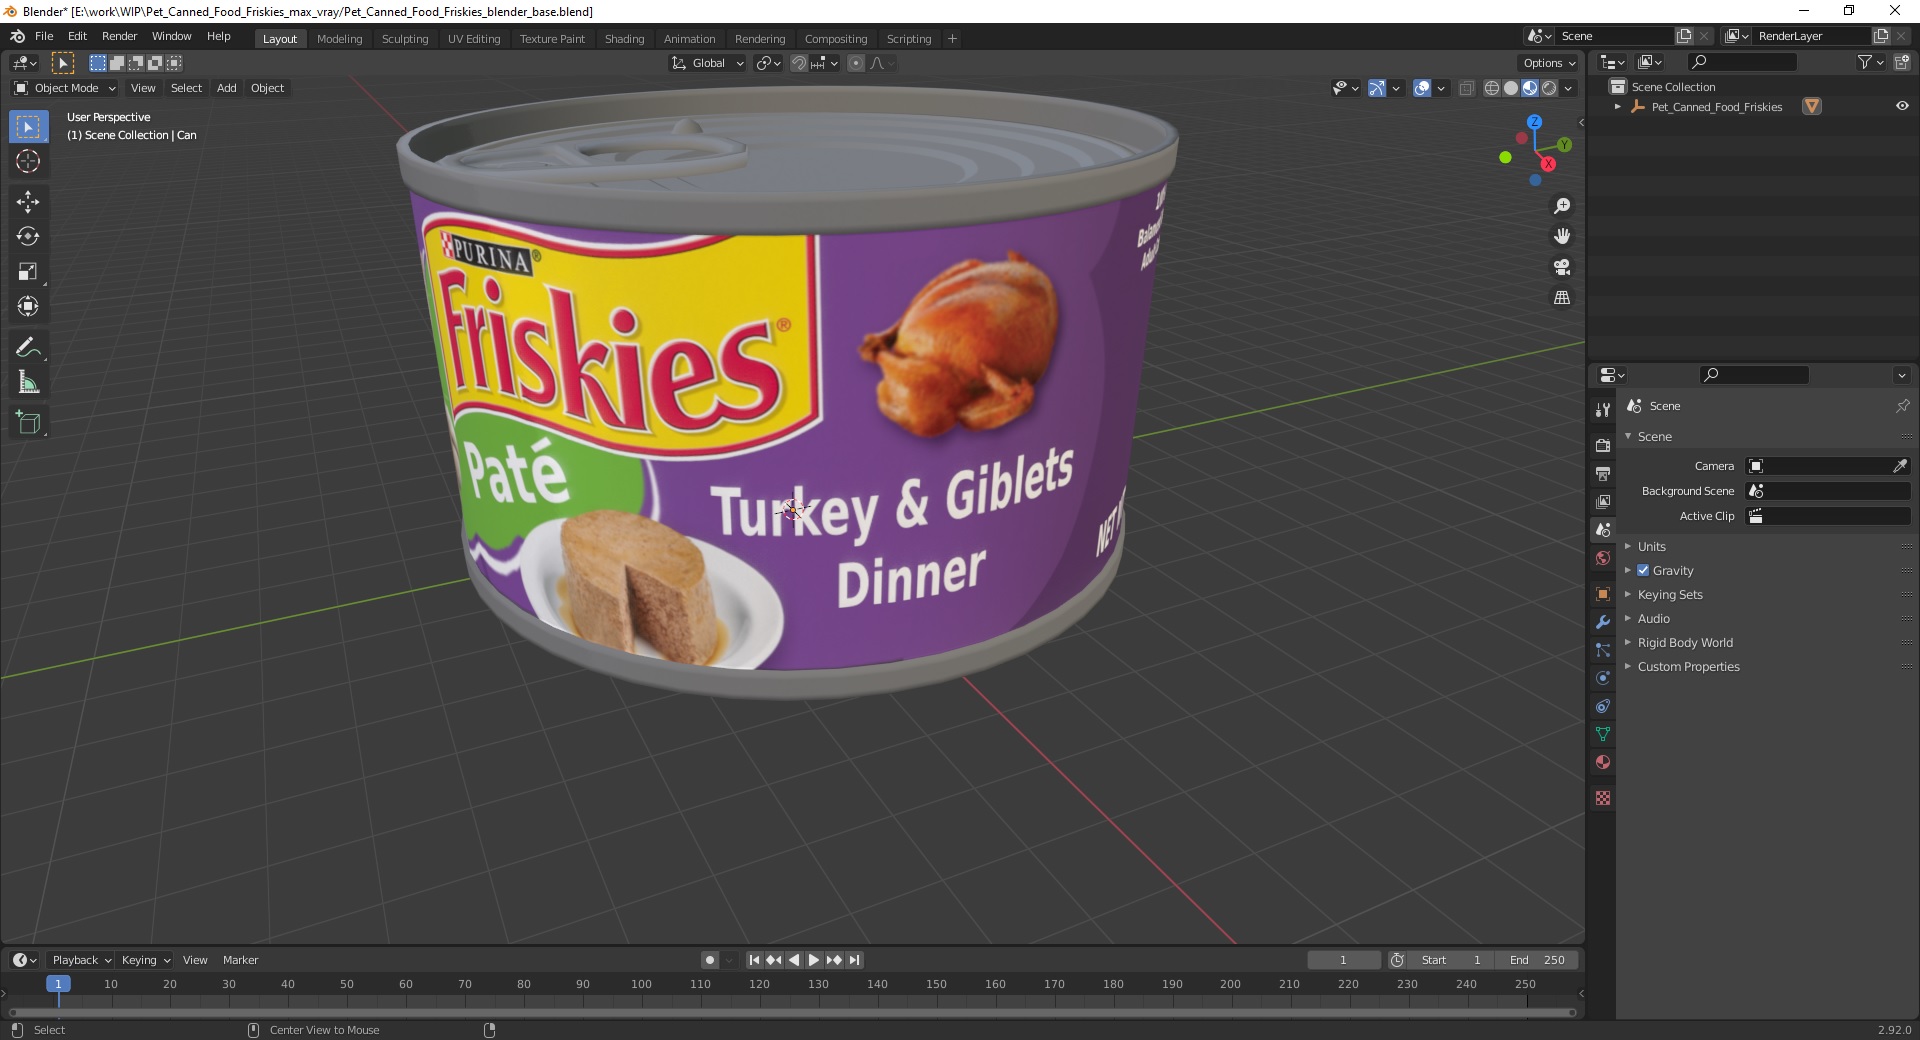Switch to Rendered viewport shading
The height and width of the screenshot is (1040, 1920).
[x=1549, y=88]
